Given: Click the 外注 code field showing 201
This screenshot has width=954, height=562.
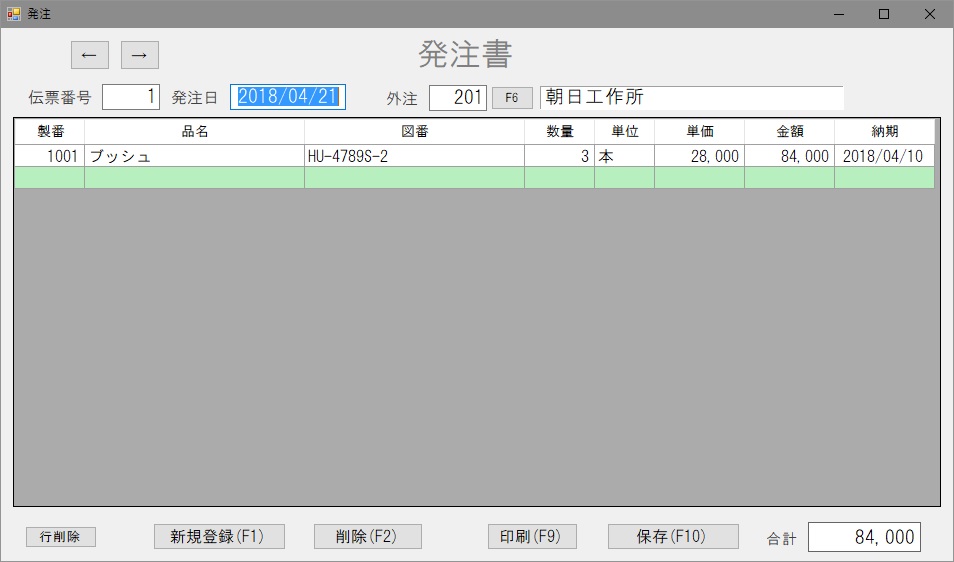Looking at the screenshot, I should [x=457, y=98].
